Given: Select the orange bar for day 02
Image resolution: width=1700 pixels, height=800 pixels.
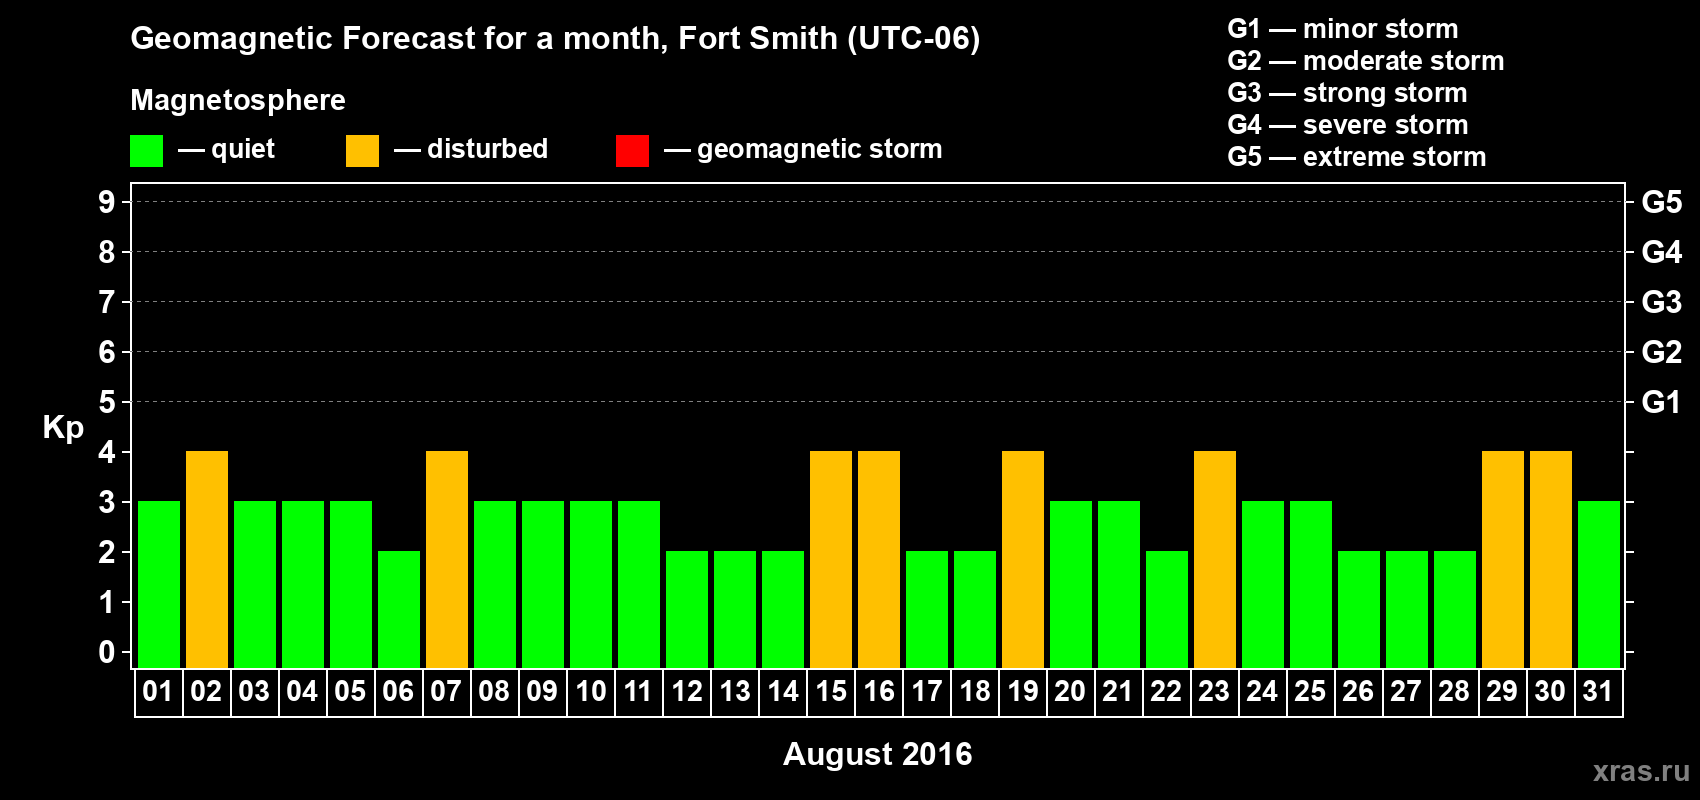Looking at the screenshot, I should coord(207,560).
